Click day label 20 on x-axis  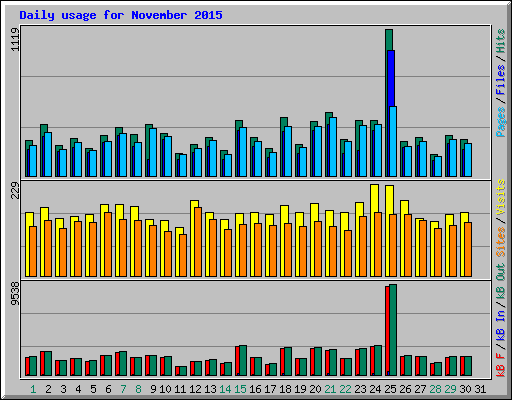(315, 389)
